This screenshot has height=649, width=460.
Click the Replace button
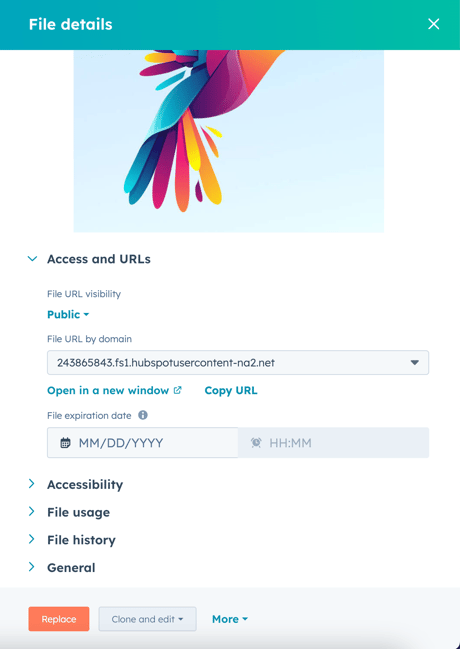click(59, 619)
